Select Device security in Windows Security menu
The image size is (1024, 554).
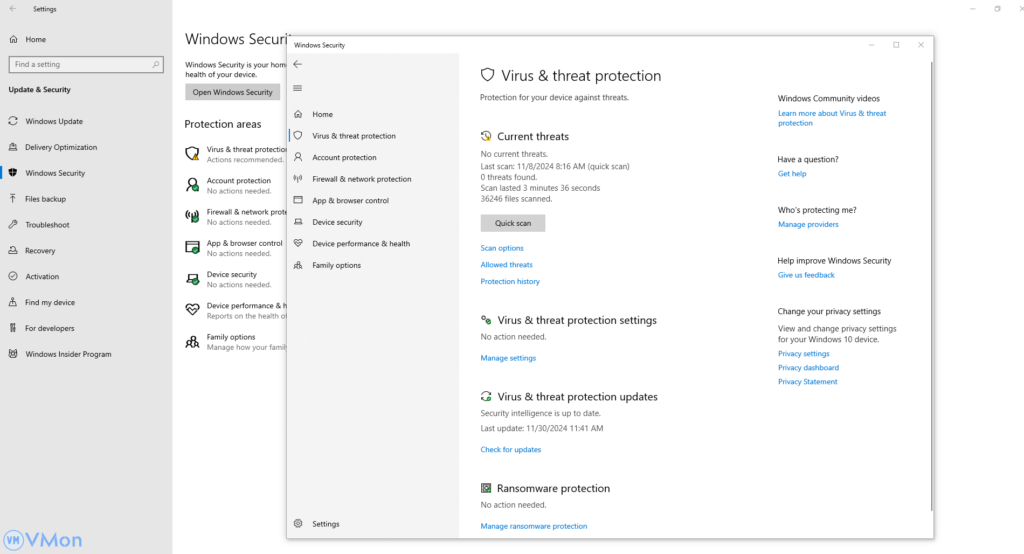point(337,222)
